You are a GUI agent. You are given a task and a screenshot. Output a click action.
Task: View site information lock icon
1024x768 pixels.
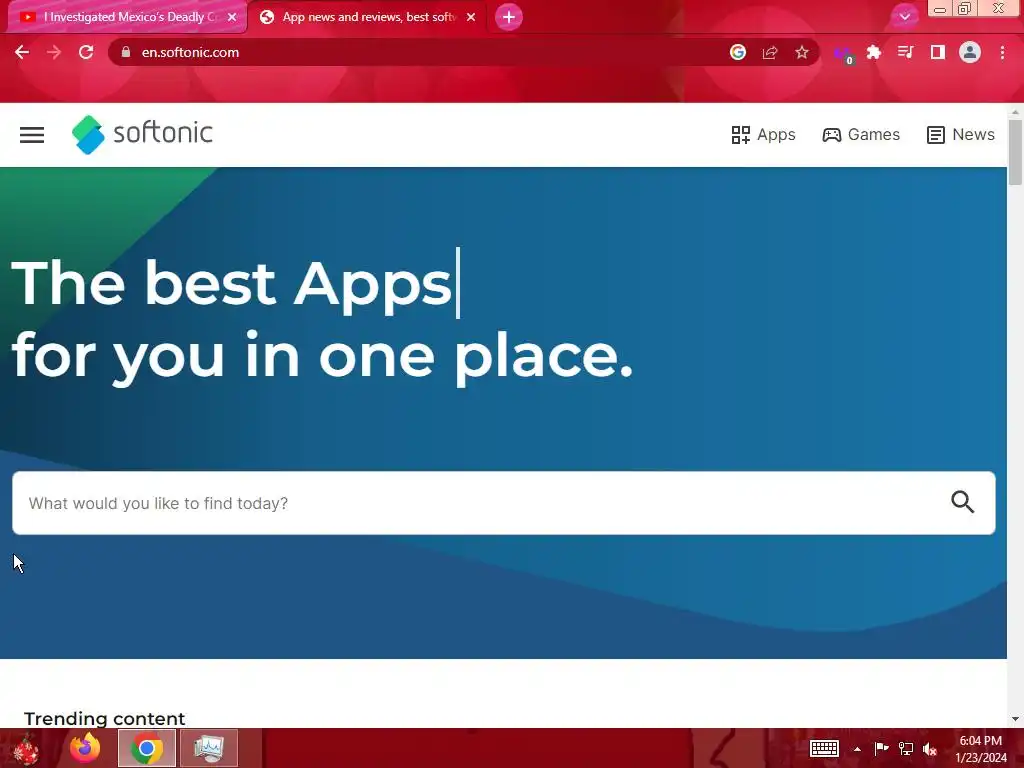[x=126, y=52]
